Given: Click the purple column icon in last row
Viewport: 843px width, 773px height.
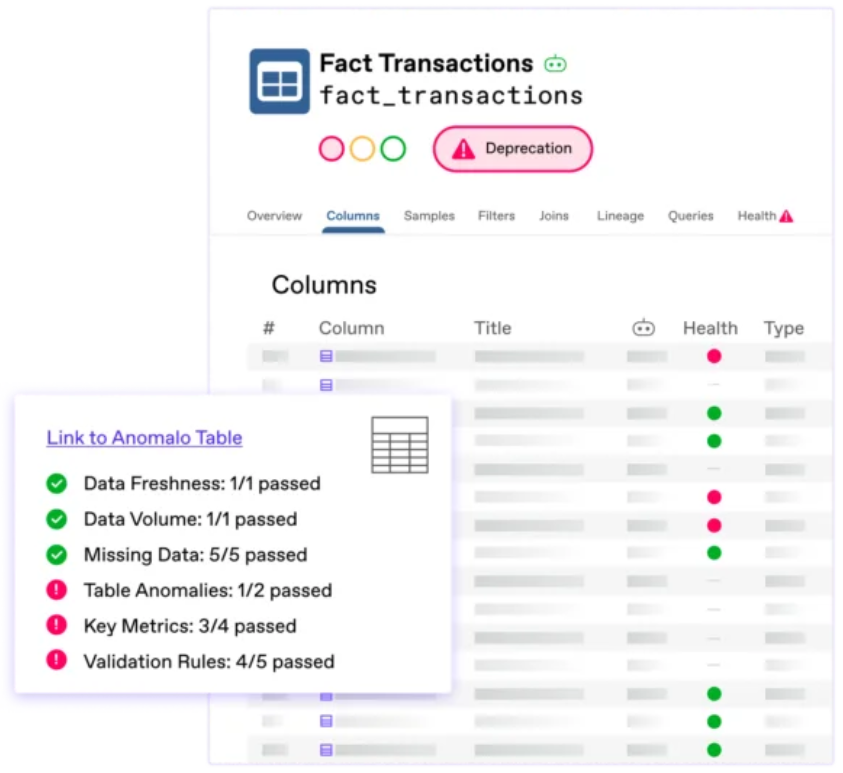Looking at the screenshot, I should point(326,749).
